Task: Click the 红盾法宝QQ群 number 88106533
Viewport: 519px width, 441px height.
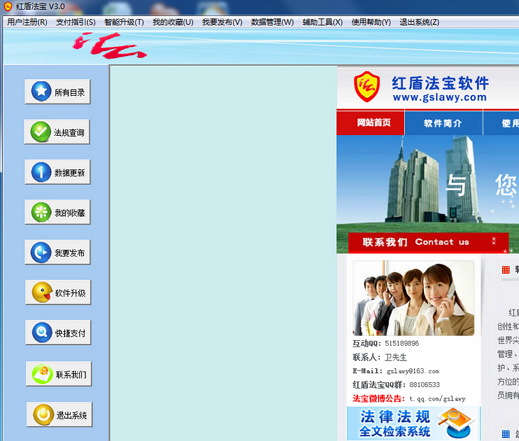Action: click(x=424, y=385)
